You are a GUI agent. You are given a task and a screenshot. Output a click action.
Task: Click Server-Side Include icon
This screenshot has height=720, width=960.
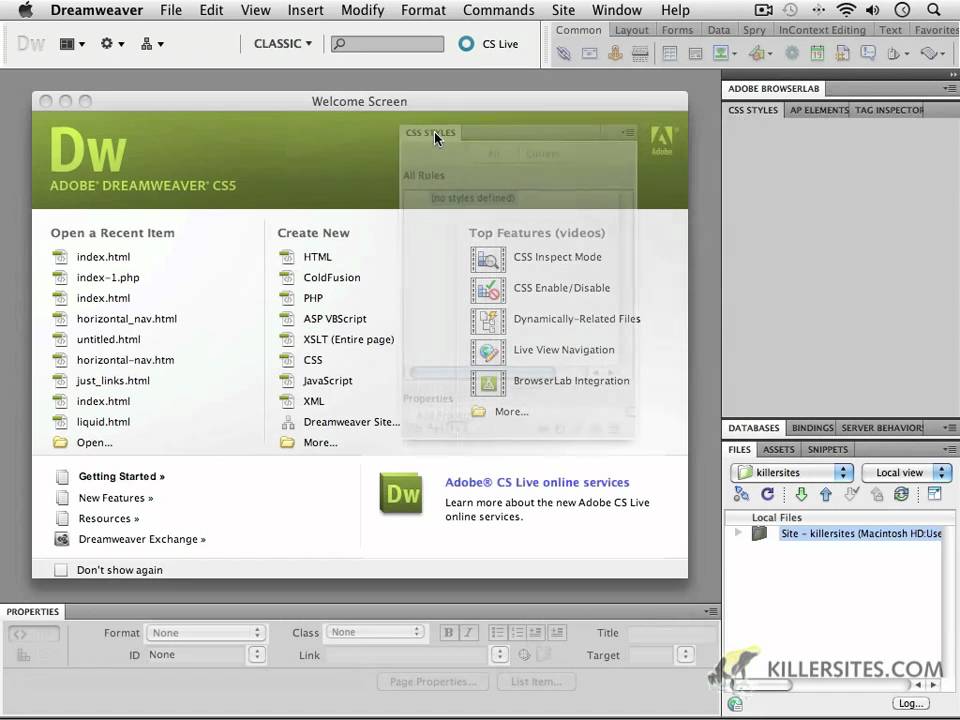tap(842, 54)
